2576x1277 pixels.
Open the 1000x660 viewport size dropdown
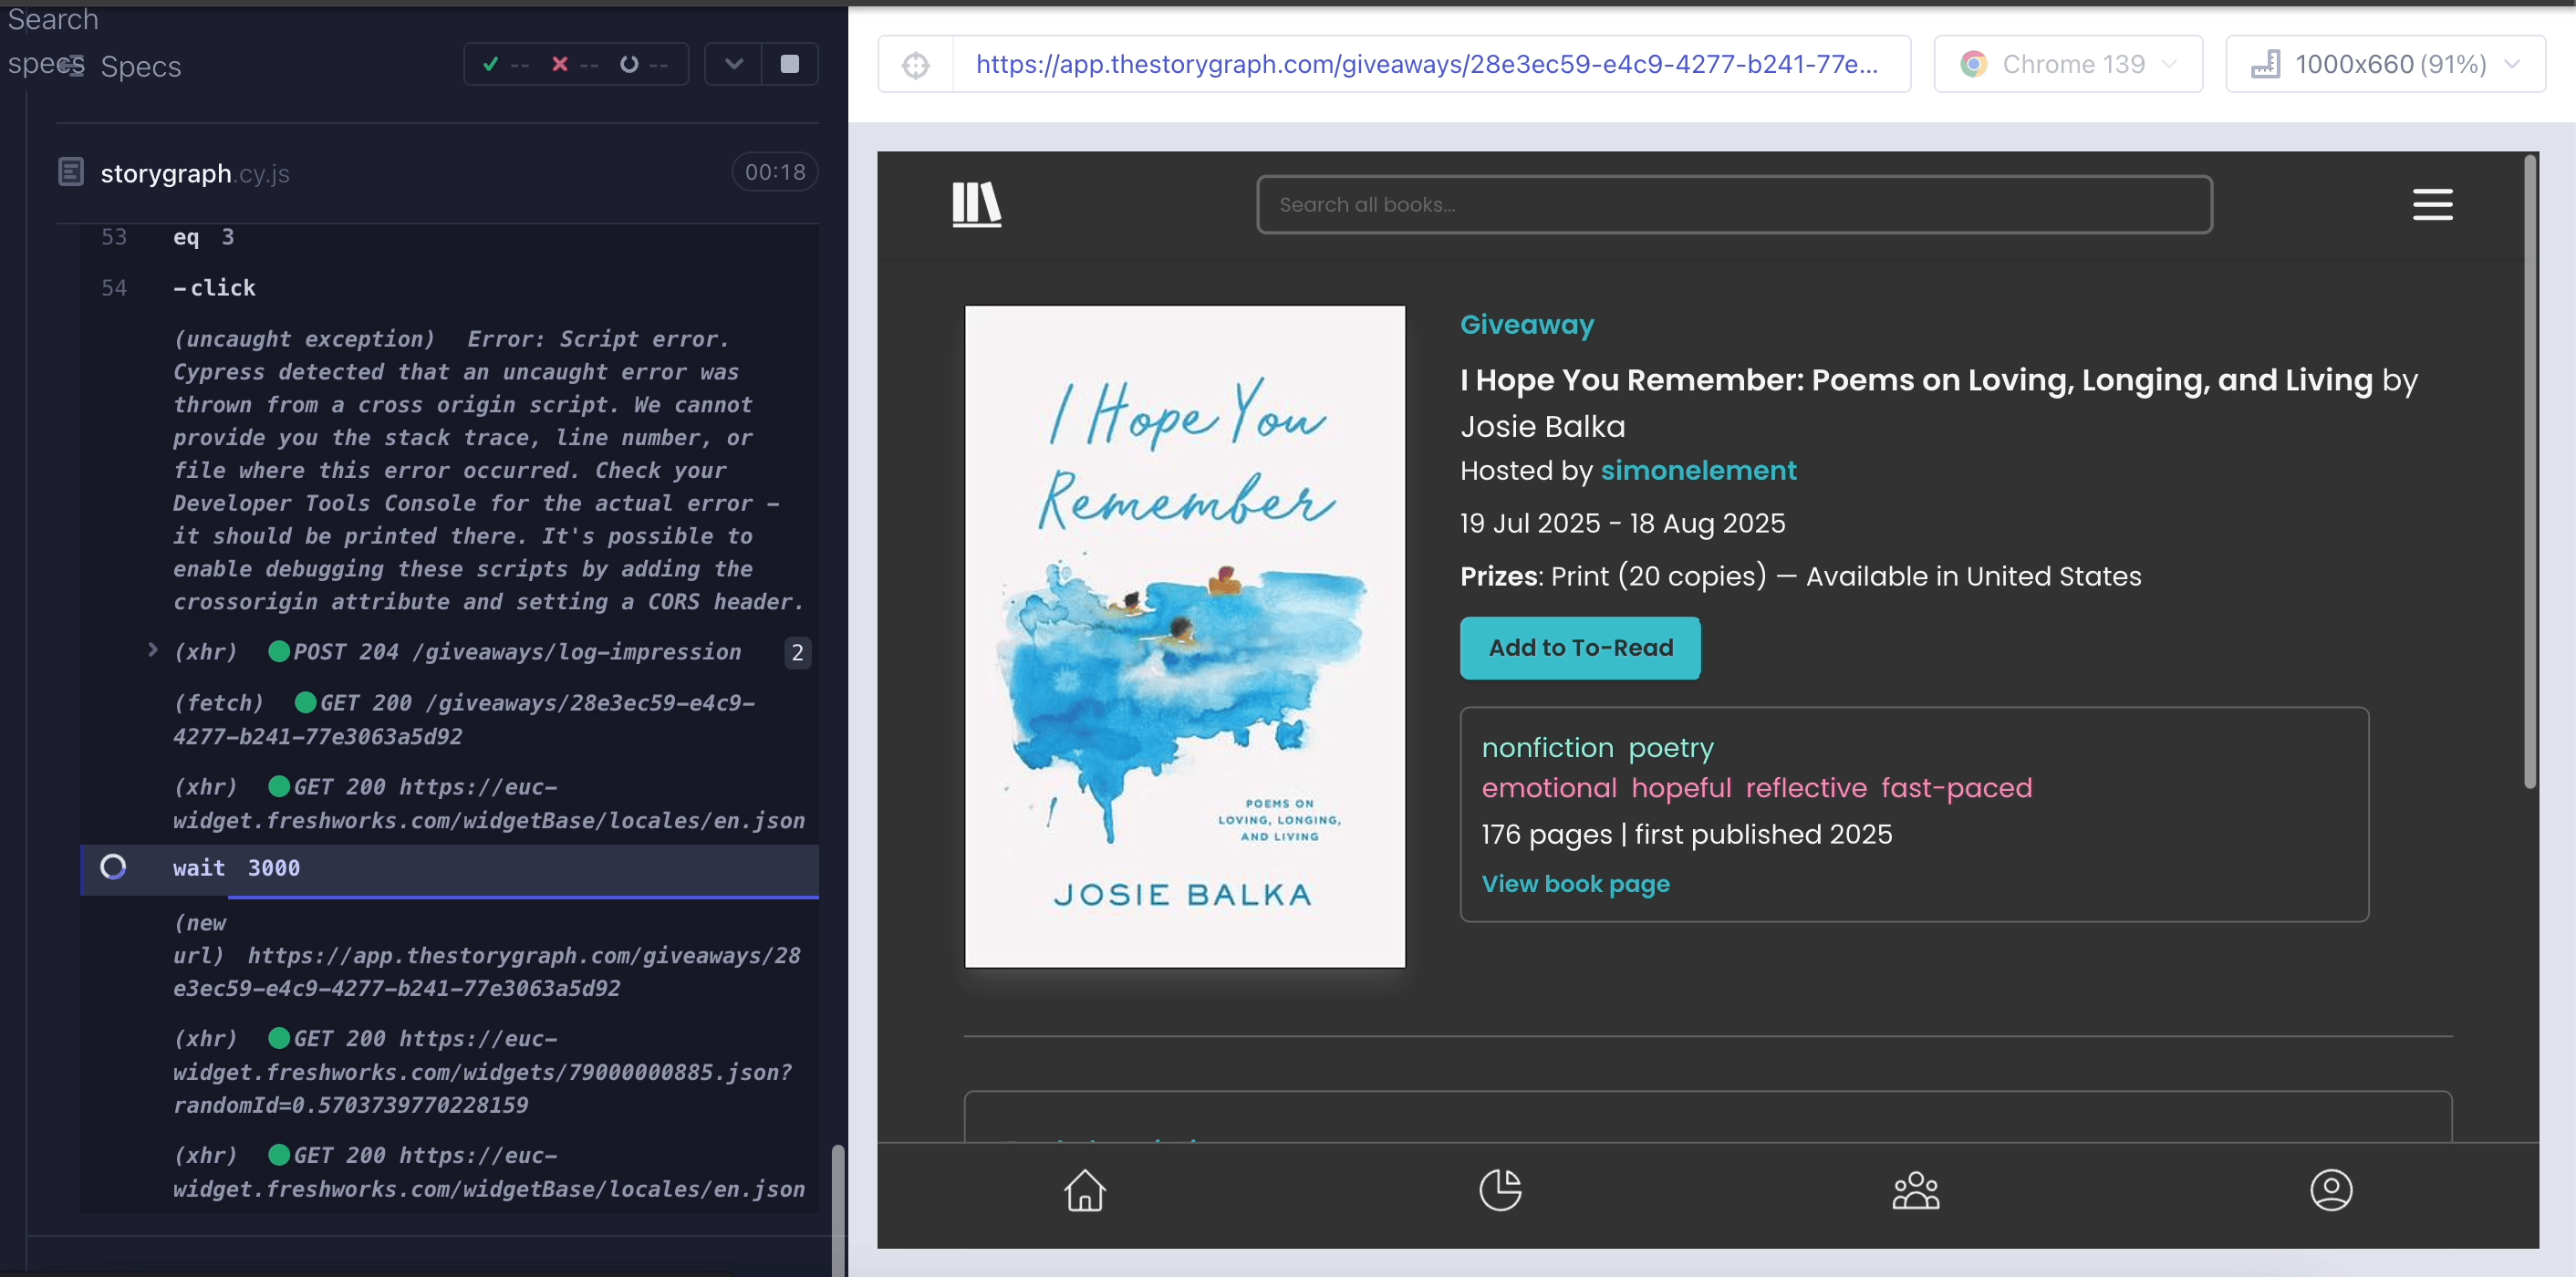click(2385, 65)
